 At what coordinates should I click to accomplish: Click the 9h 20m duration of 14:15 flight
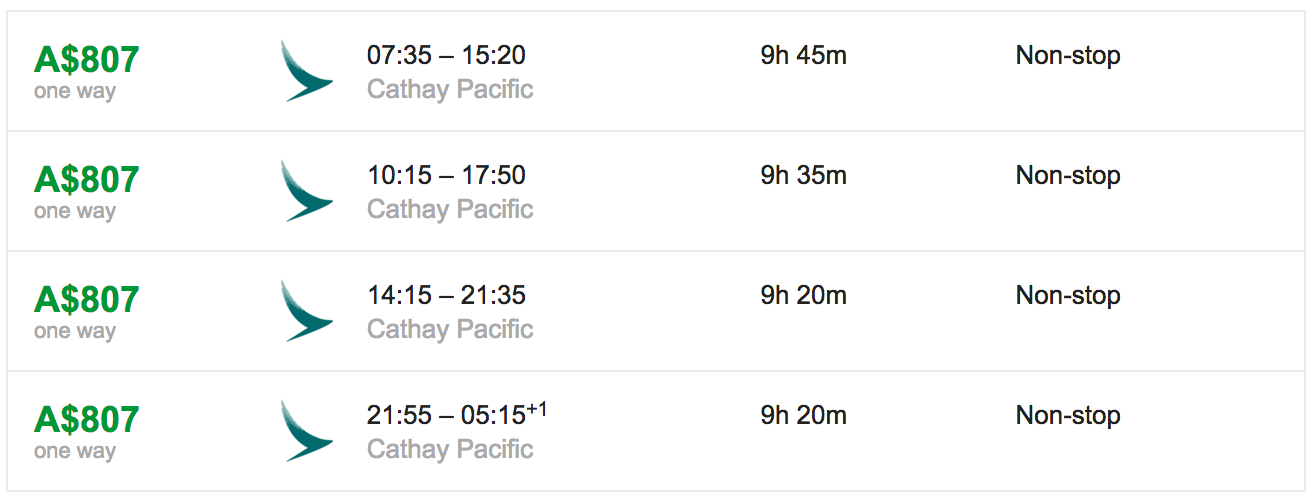pos(803,295)
